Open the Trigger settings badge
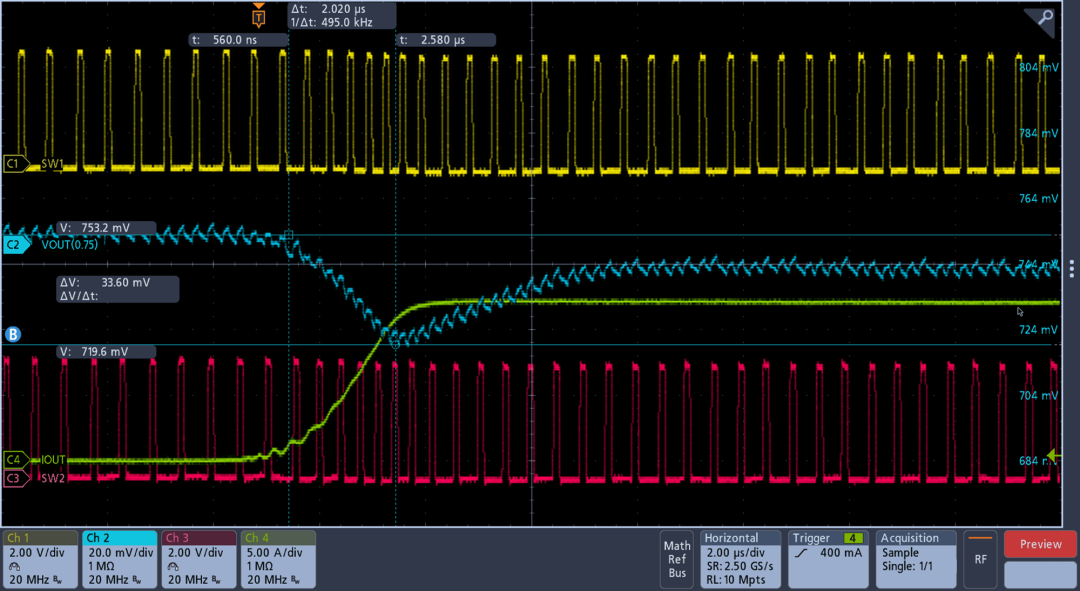The image size is (1080, 591). (829, 559)
